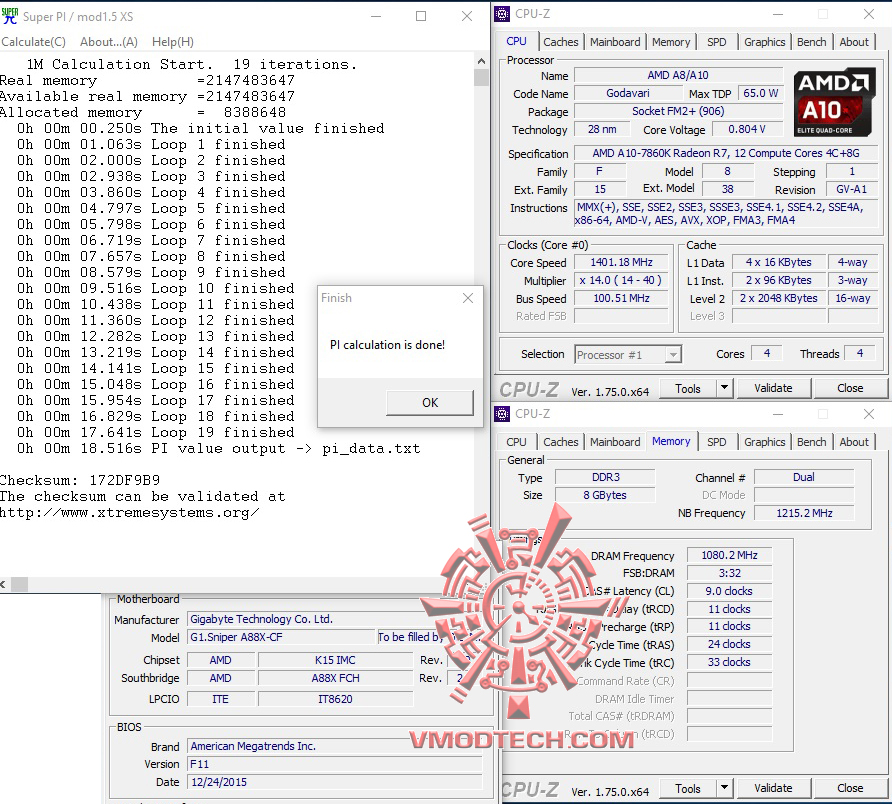Click the 'PI calculation is done!' message
Viewport: 892px width, 804px height.
387,345
